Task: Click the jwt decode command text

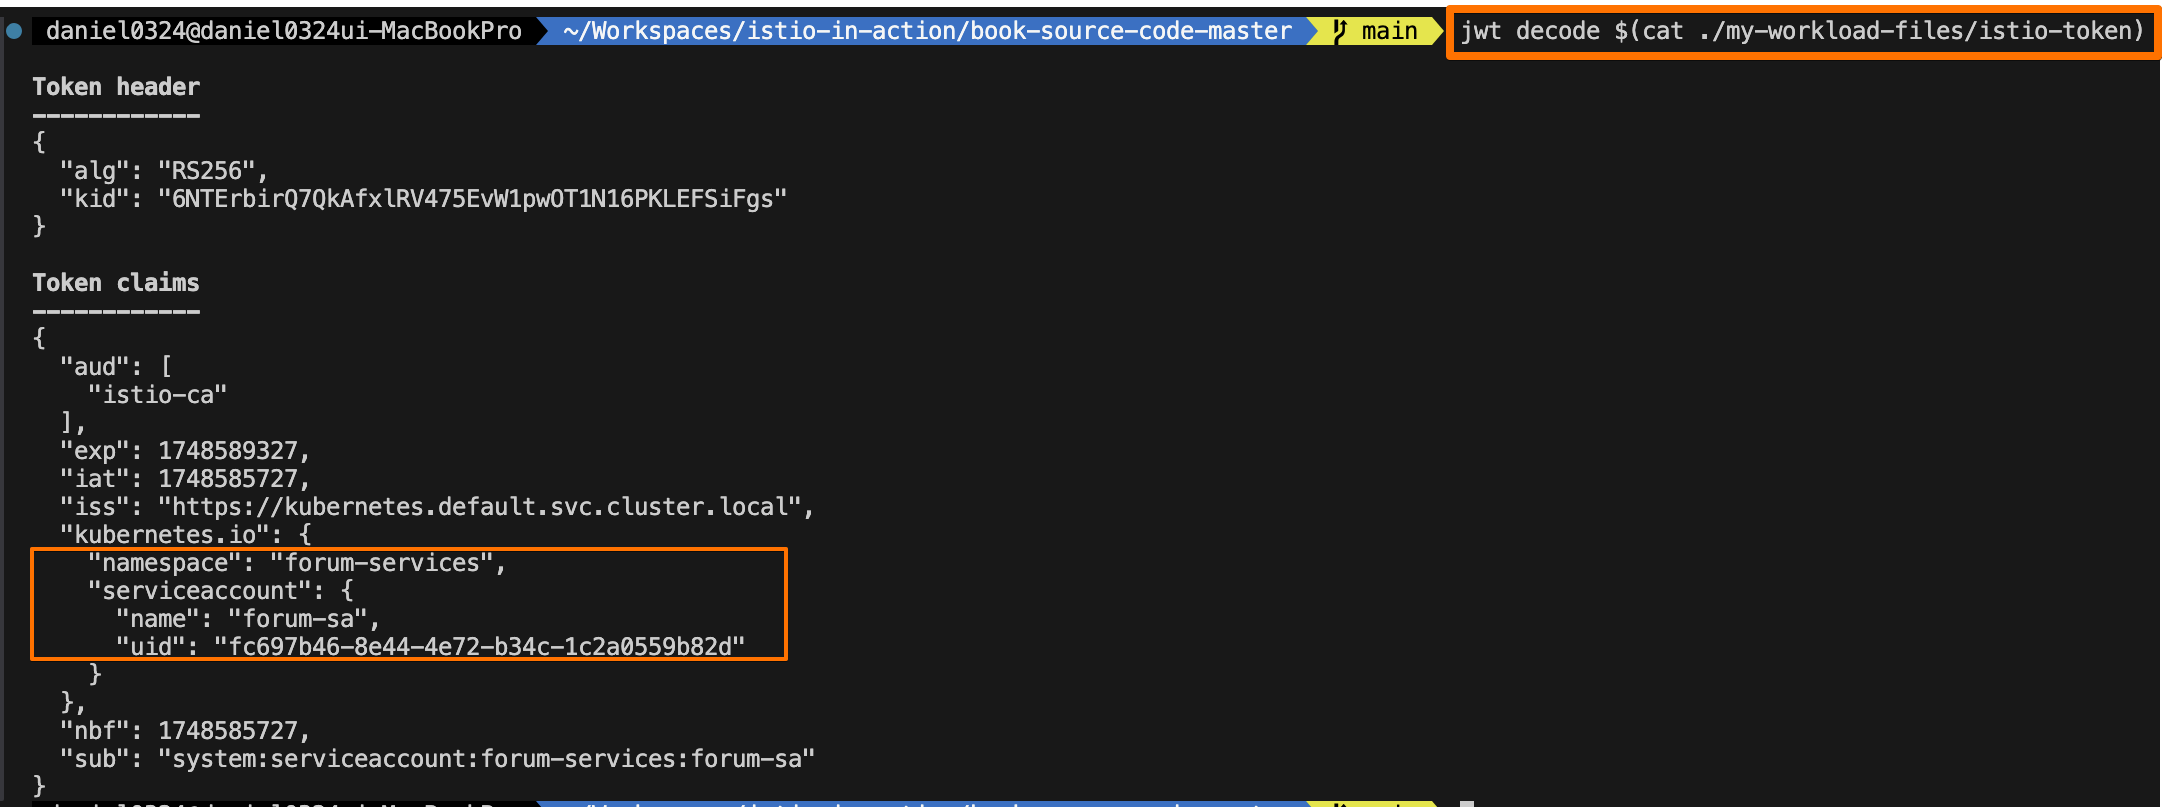Action: point(1802,31)
